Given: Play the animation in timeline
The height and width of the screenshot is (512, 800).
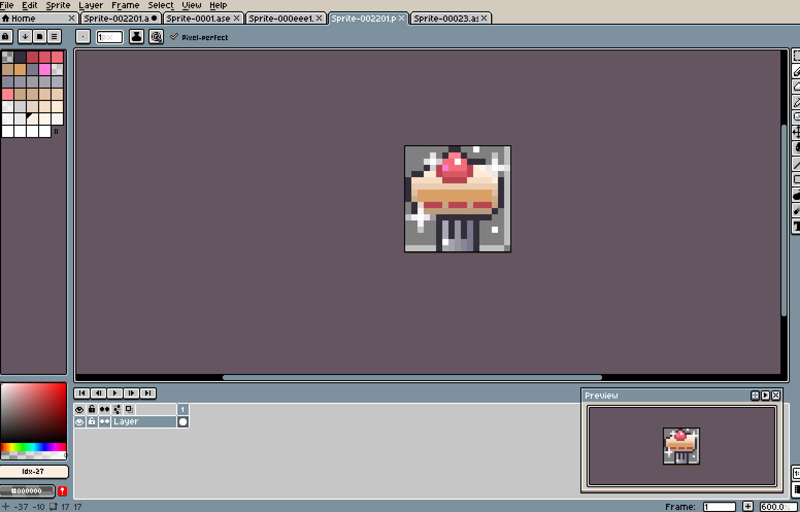Looking at the screenshot, I should (115, 393).
